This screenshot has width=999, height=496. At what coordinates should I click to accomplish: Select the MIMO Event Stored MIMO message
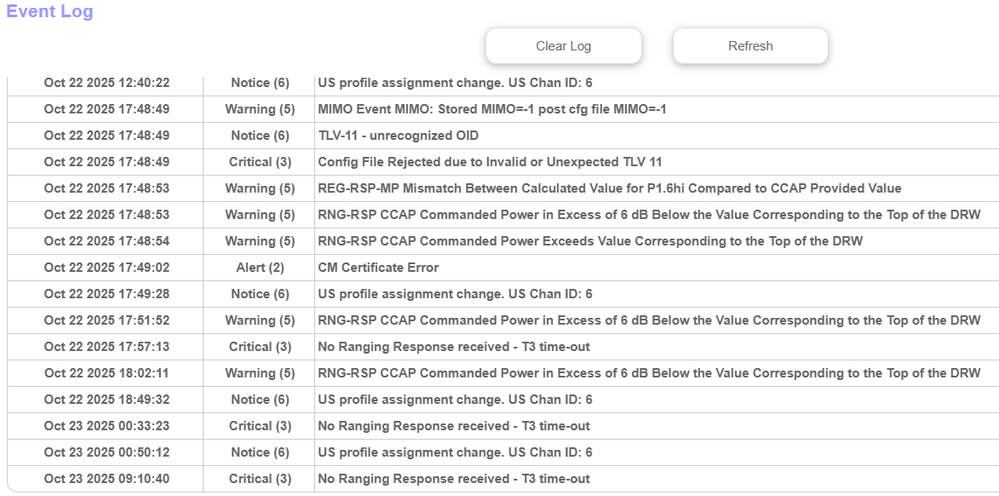[492, 109]
